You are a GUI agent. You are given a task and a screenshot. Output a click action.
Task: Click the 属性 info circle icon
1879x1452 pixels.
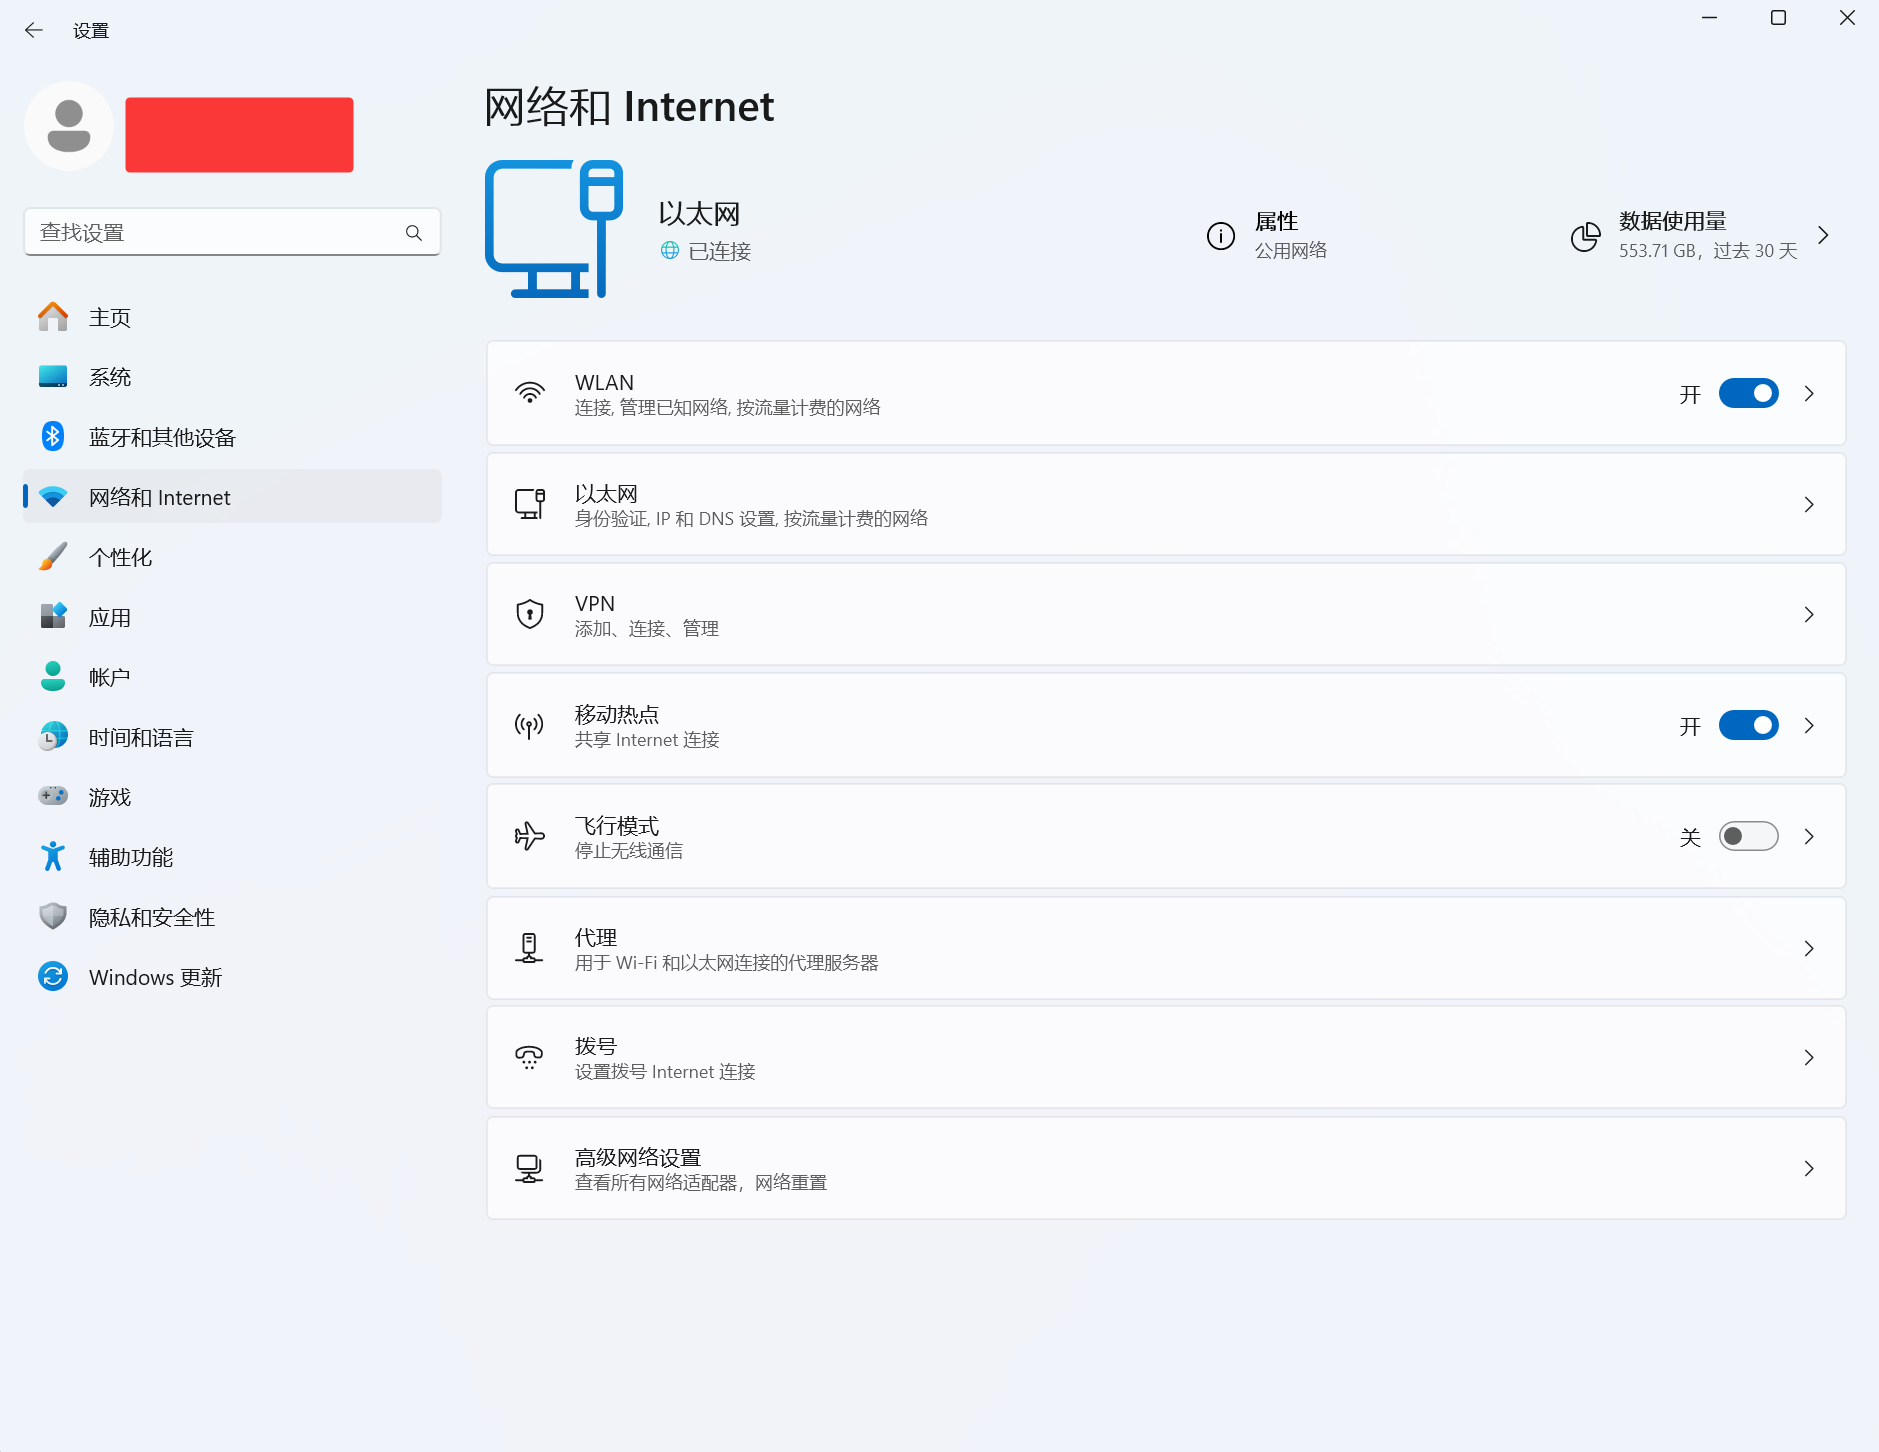[x=1220, y=236]
